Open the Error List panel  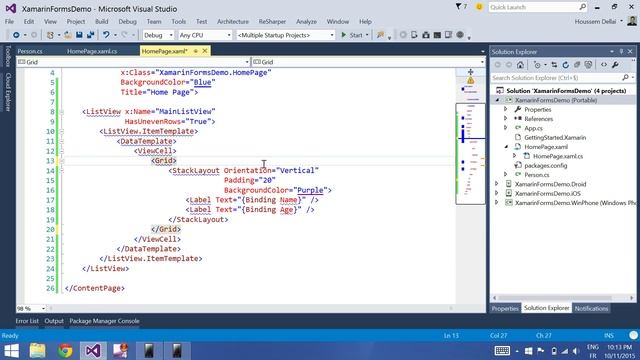tap(27, 321)
